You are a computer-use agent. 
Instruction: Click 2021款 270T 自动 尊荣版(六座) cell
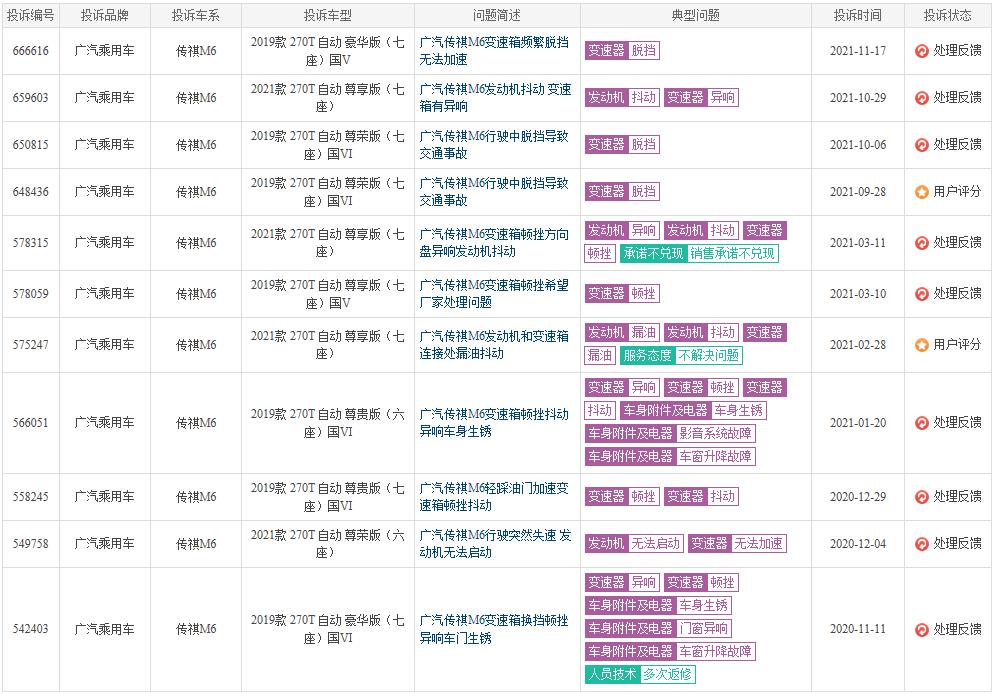click(327, 544)
